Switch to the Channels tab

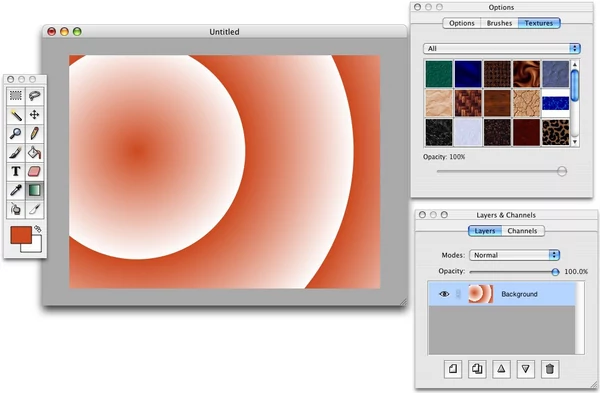[x=522, y=231]
